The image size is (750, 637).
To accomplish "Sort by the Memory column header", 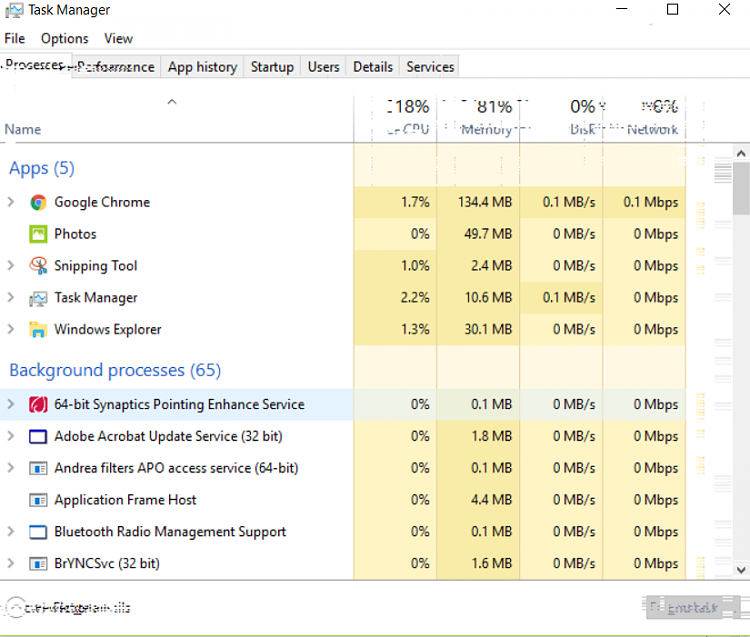I will coord(478,119).
